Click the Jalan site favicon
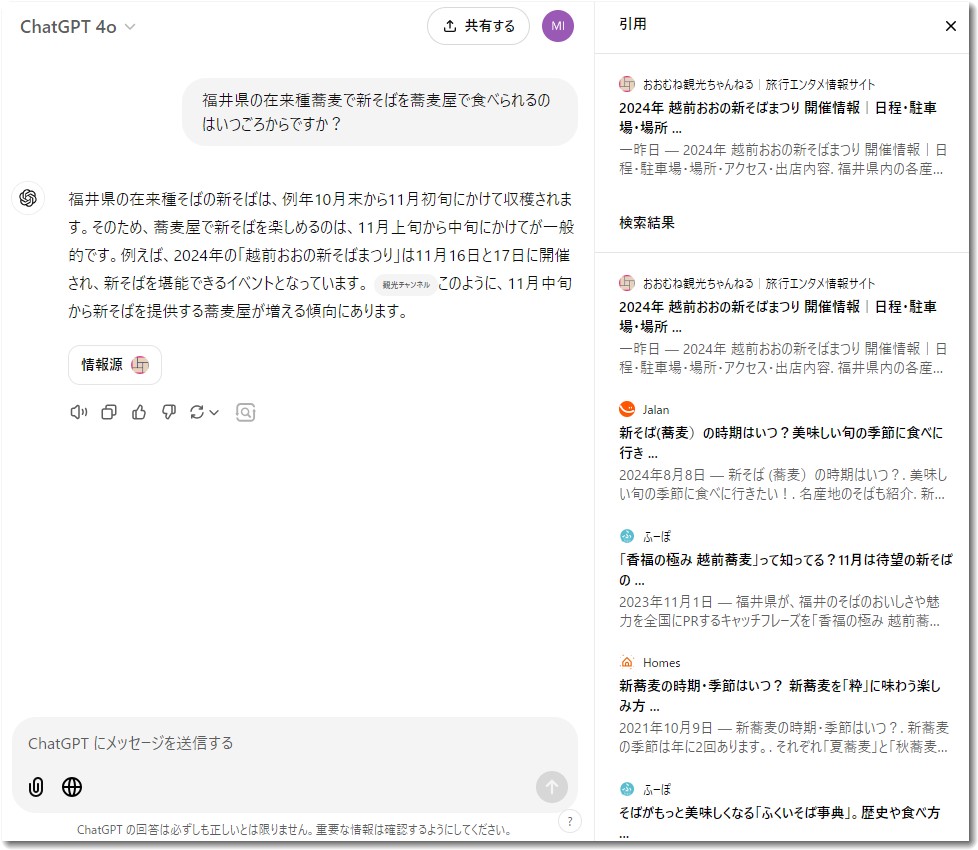 pos(627,409)
